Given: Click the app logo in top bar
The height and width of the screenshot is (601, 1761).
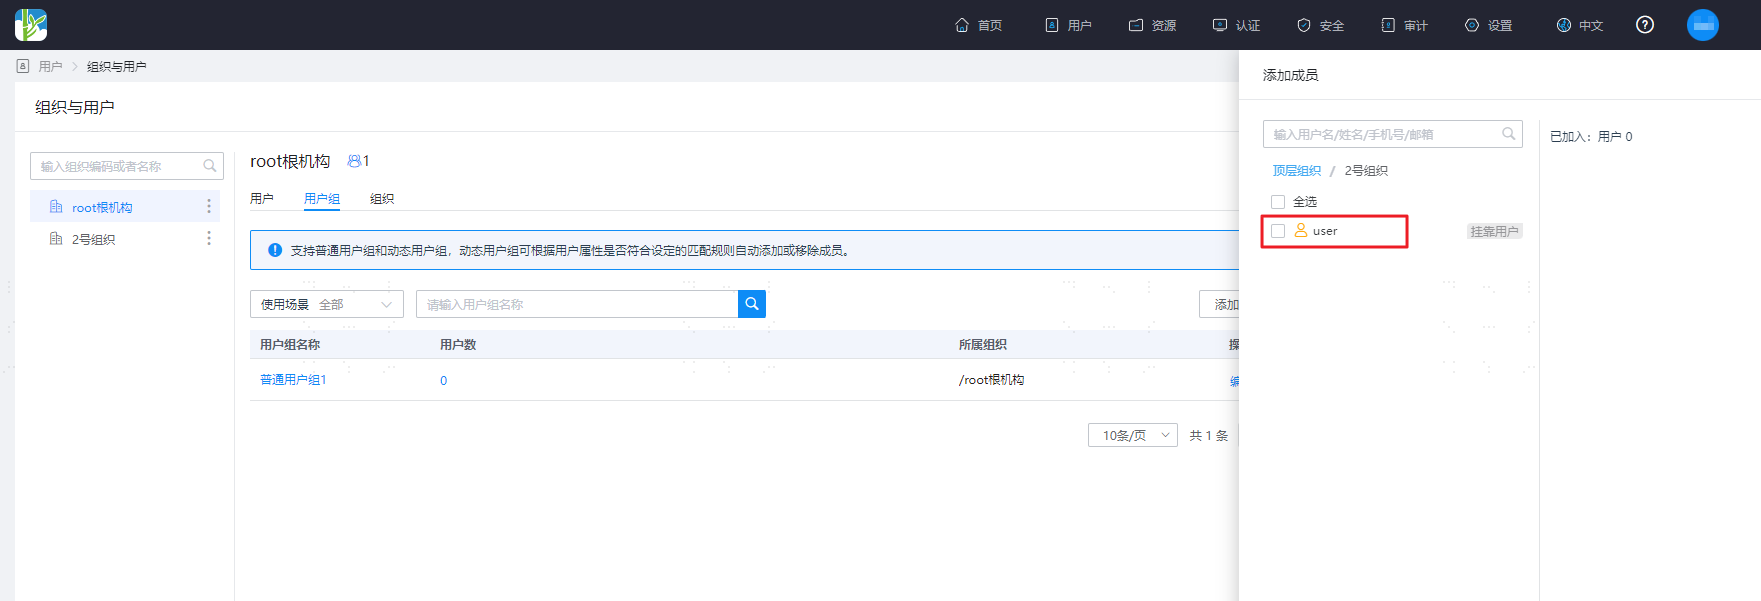Looking at the screenshot, I should pyautogui.click(x=31, y=25).
